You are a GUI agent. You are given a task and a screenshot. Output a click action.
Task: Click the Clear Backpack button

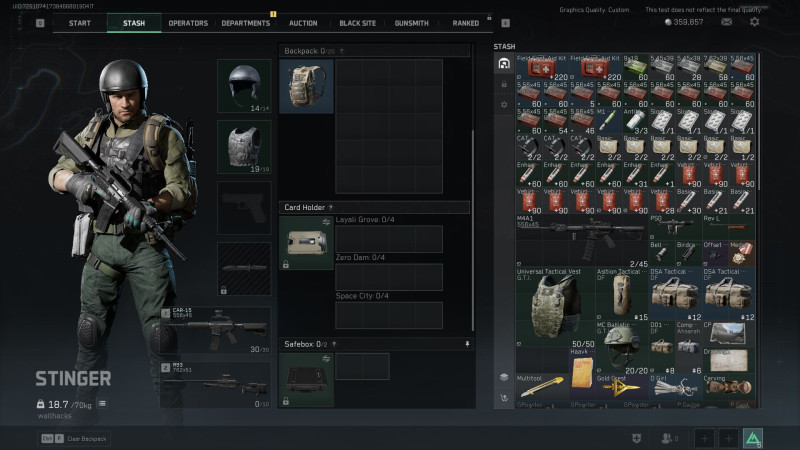point(74,438)
